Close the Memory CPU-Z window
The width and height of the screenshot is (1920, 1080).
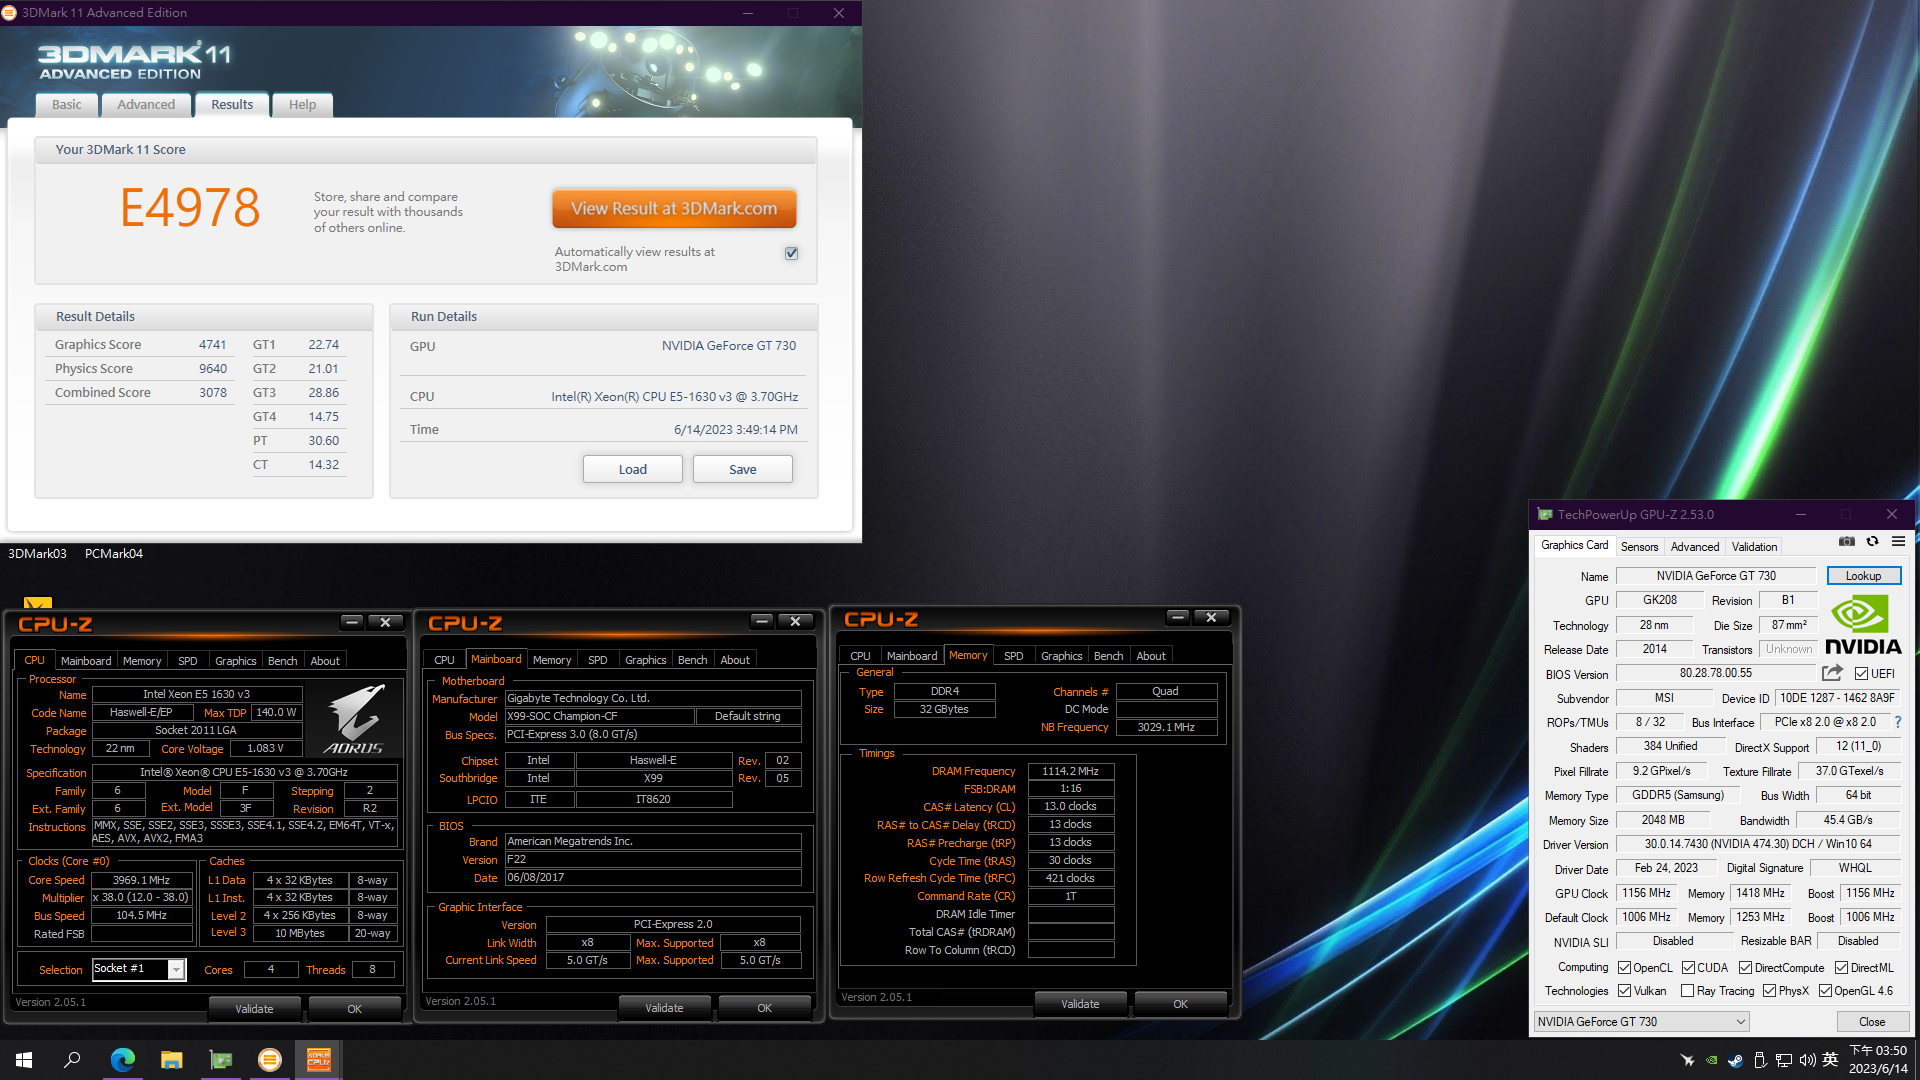[1211, 618]
